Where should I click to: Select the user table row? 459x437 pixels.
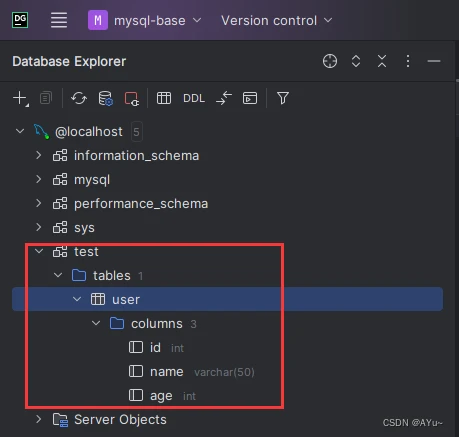click(227, 299)
